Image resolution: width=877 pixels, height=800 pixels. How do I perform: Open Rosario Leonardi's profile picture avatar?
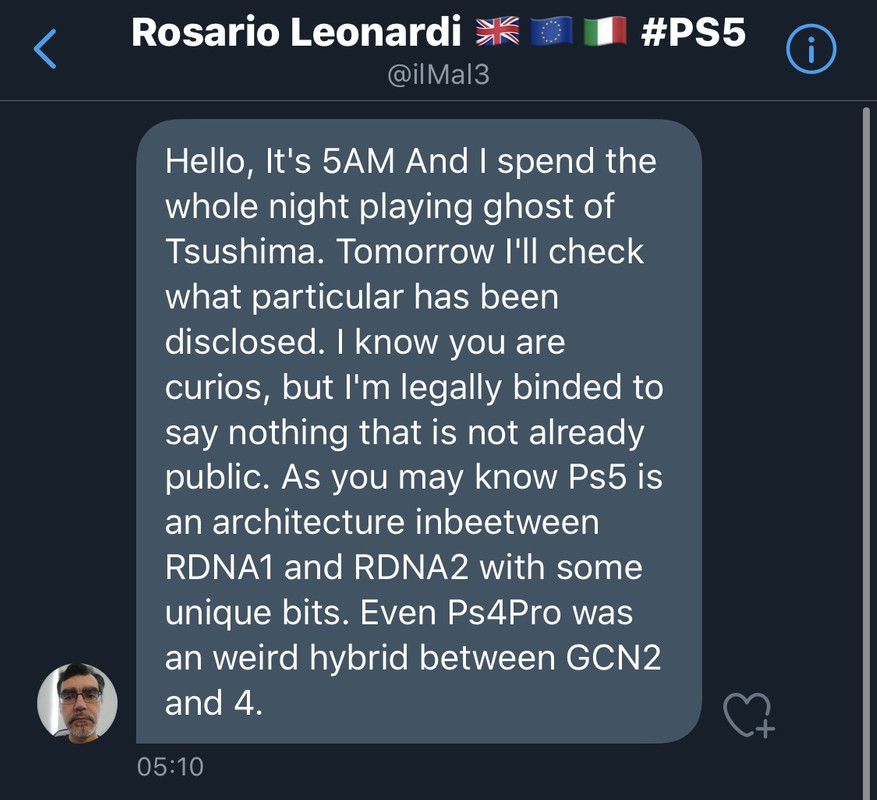tap(77, 703)
